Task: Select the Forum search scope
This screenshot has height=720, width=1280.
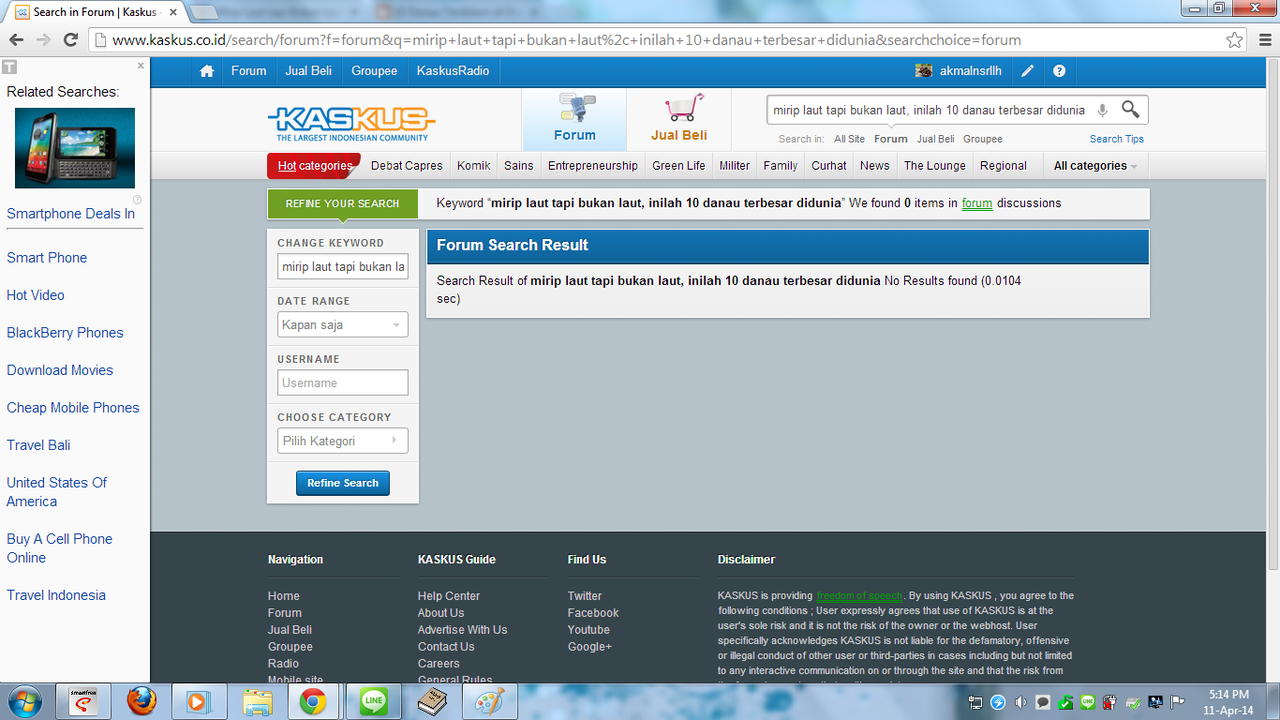Action: click(890, 139)
